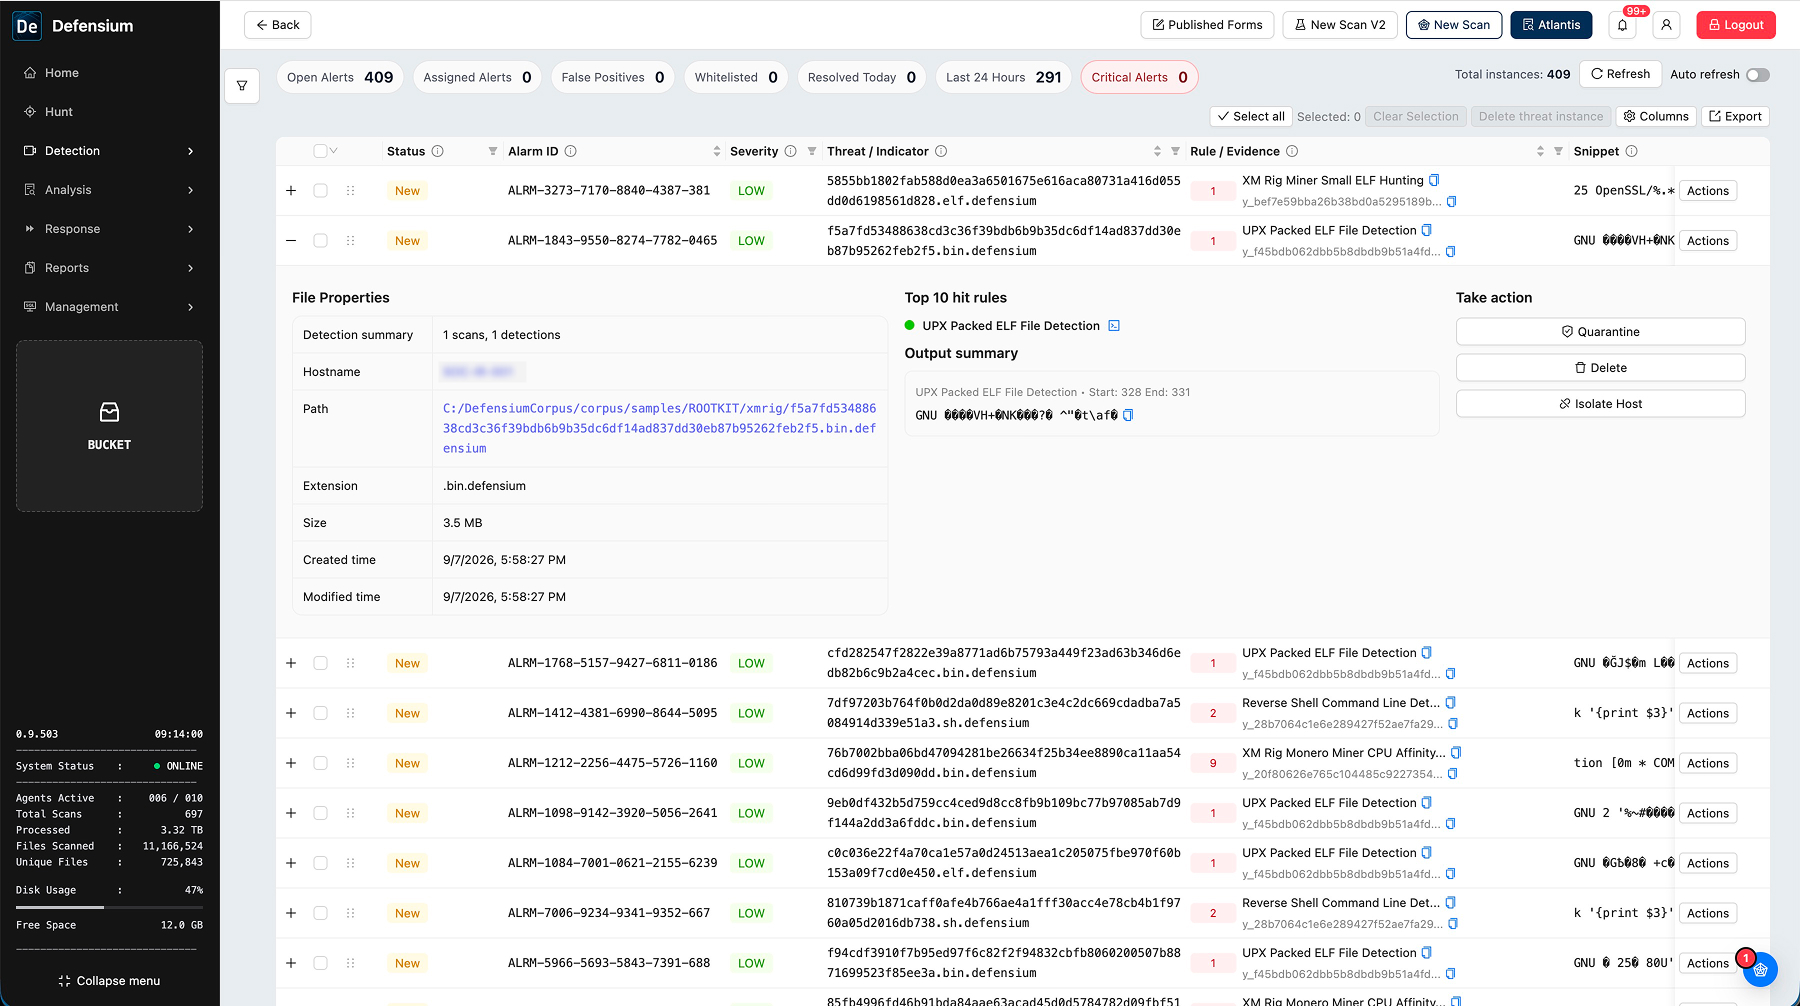The height and width of the screenshot is (1006, 1800).
Task: Copy Reverse Shell rule for ALRM-1412-4381-6990-8644-5095
Action: 1450,703
